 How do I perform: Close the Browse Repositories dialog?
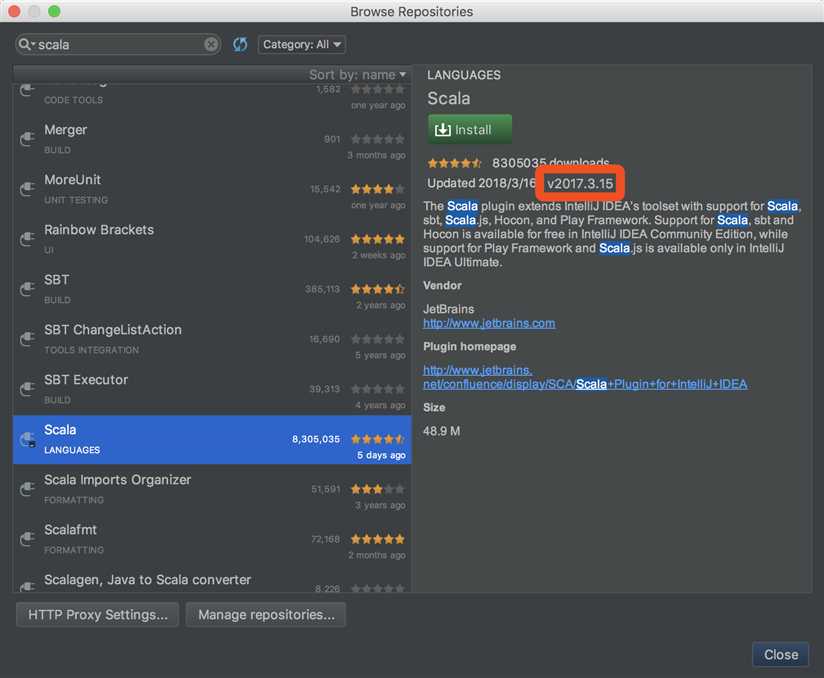click(780, 654)
